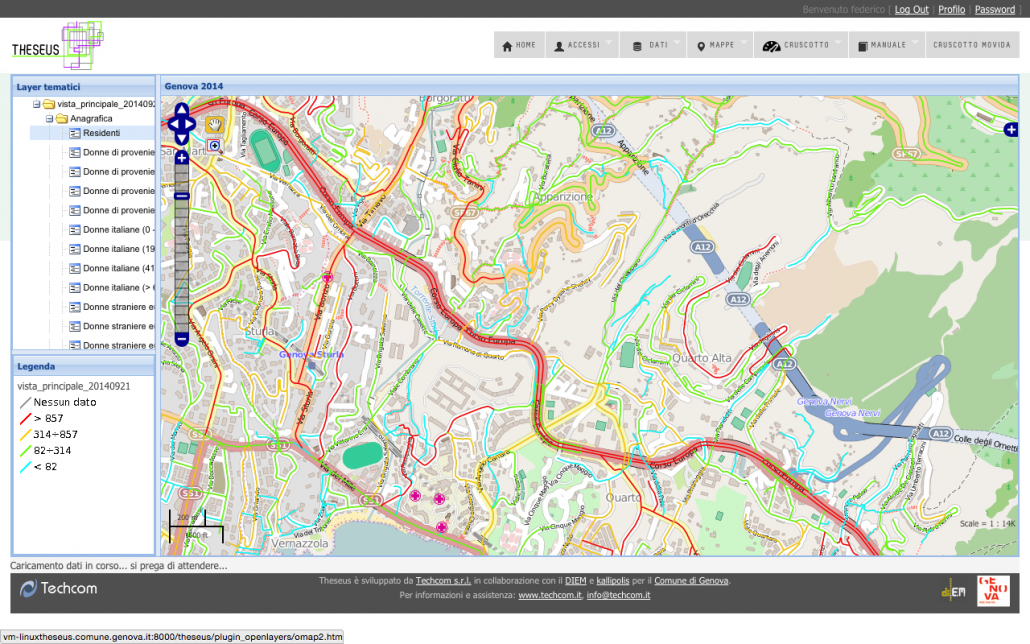Go to the Home menu item
This screenshot has width=1030, height=644.
coord(519,45)
